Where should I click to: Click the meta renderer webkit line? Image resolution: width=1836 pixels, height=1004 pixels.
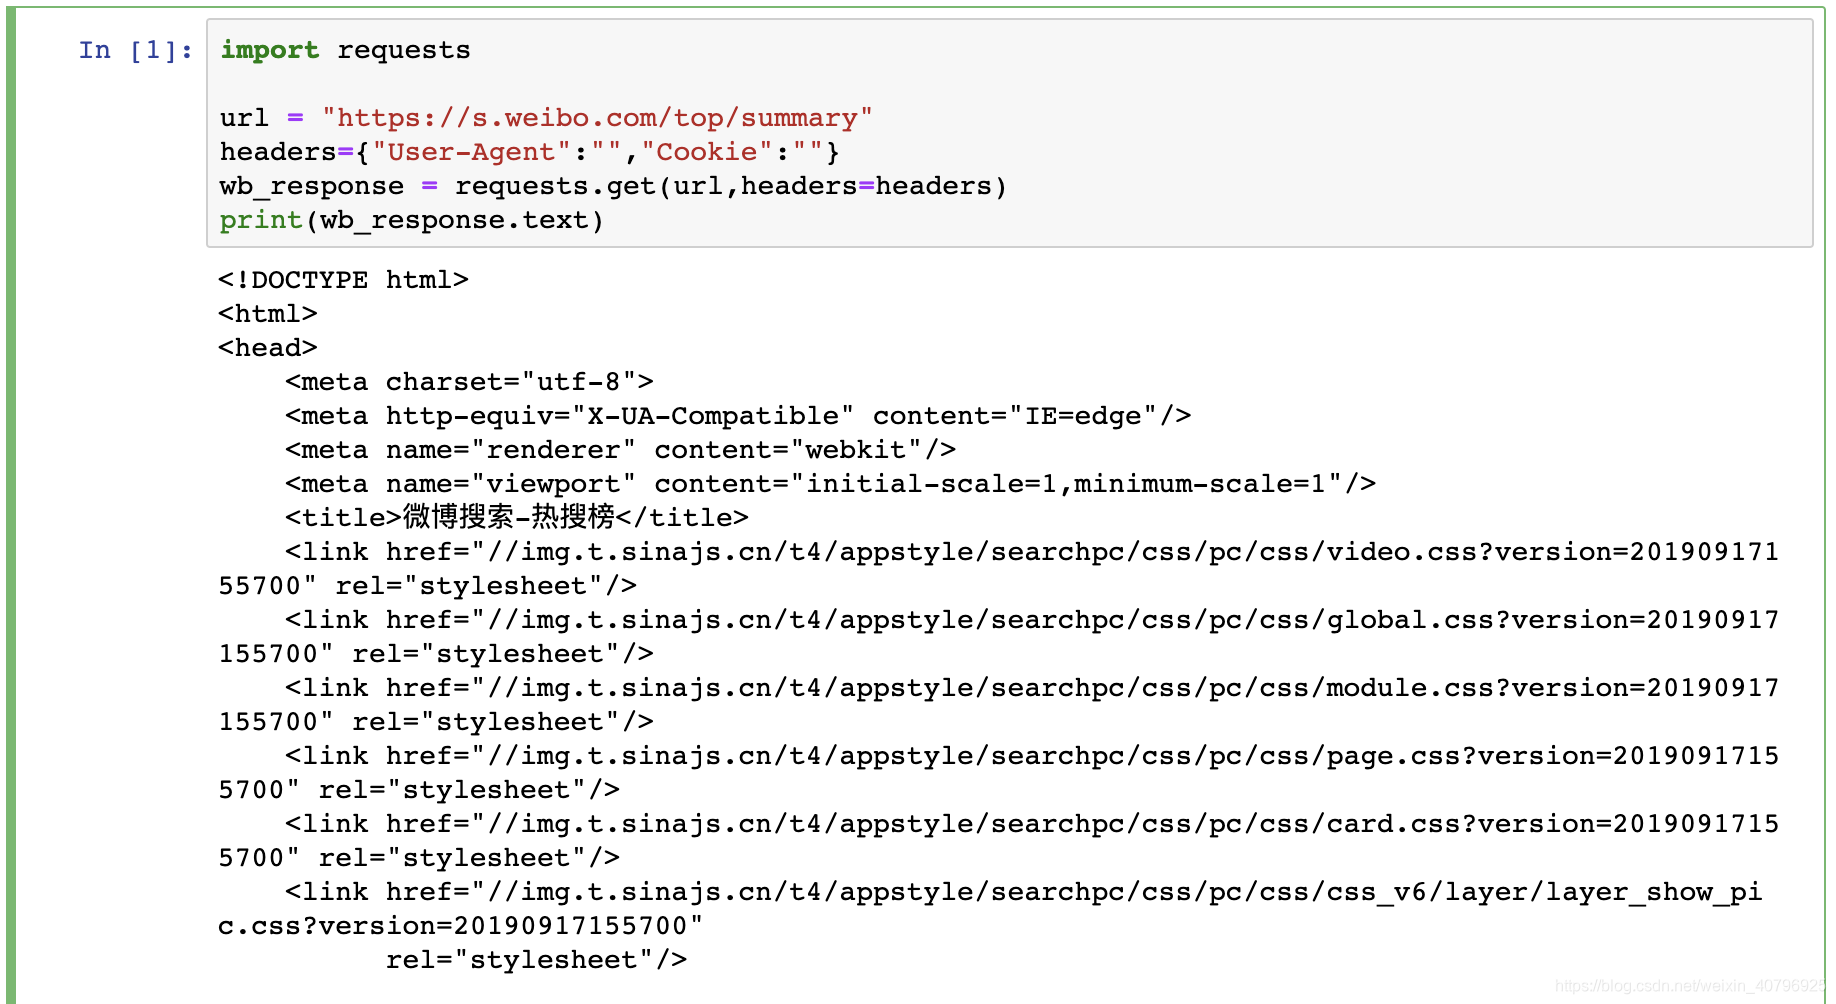620,450
